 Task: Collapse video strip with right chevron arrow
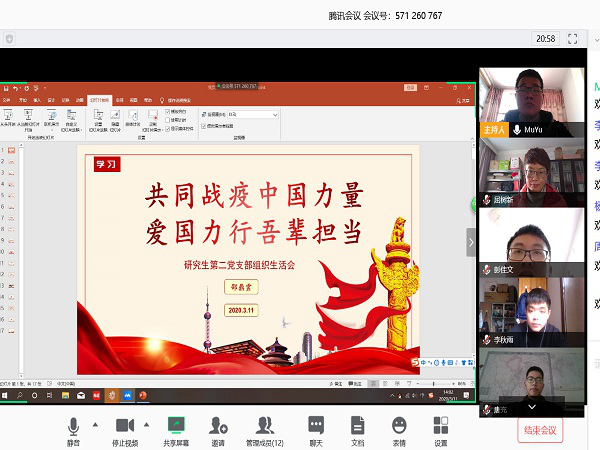471,241
